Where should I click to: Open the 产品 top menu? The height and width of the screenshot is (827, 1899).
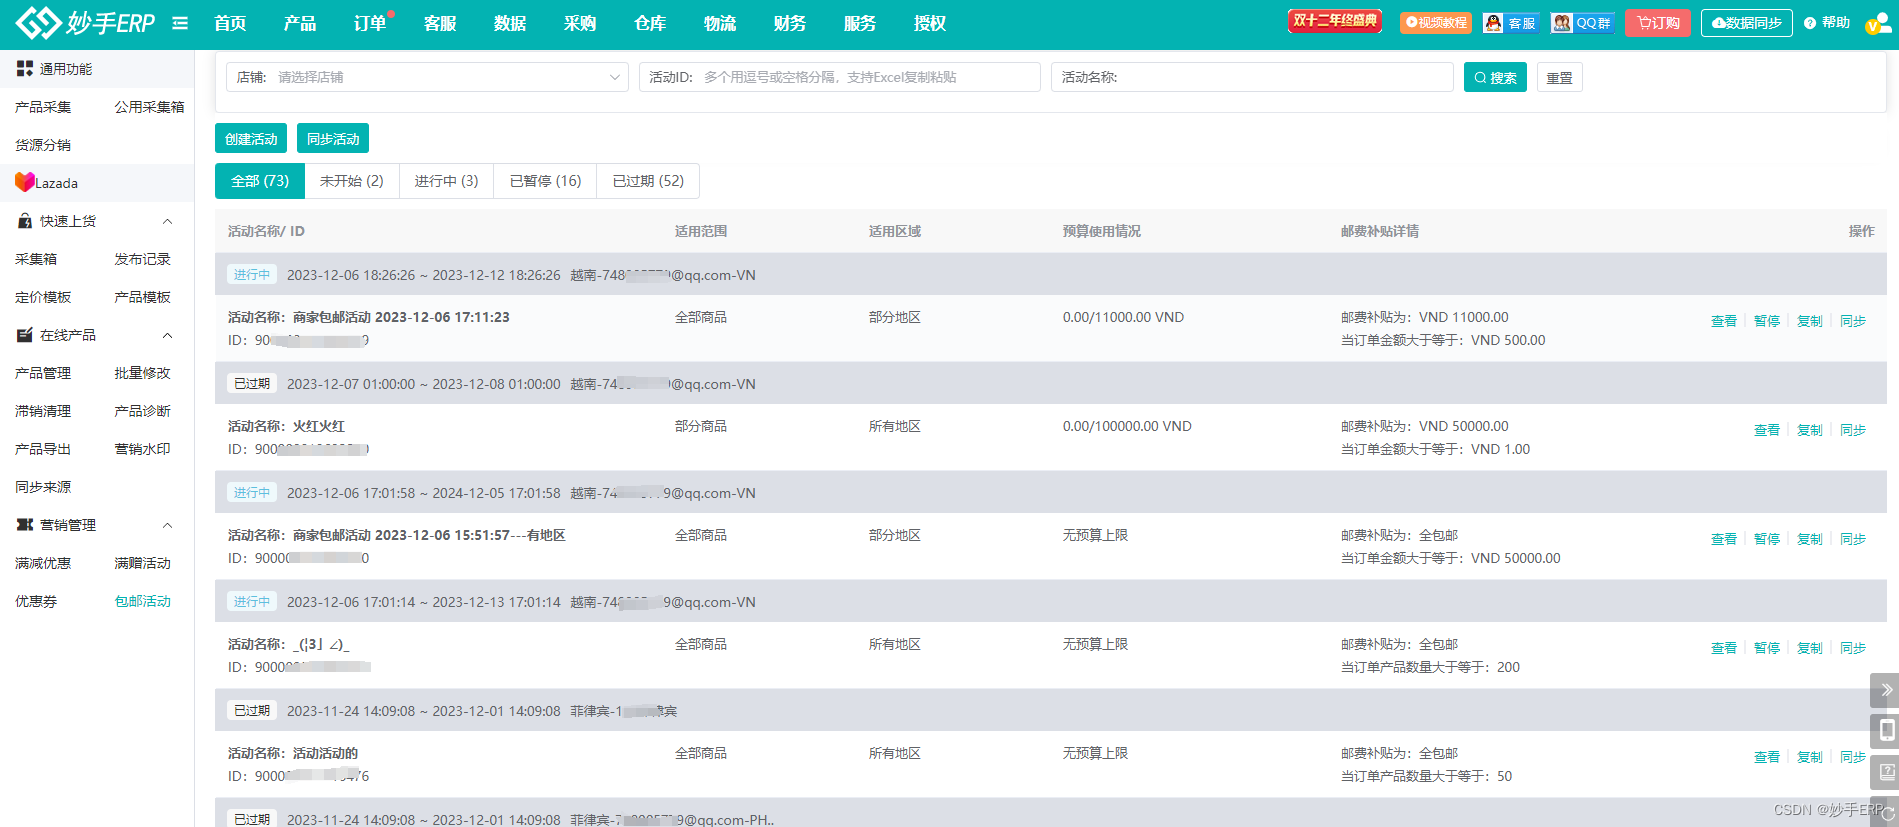click(300, 23)
